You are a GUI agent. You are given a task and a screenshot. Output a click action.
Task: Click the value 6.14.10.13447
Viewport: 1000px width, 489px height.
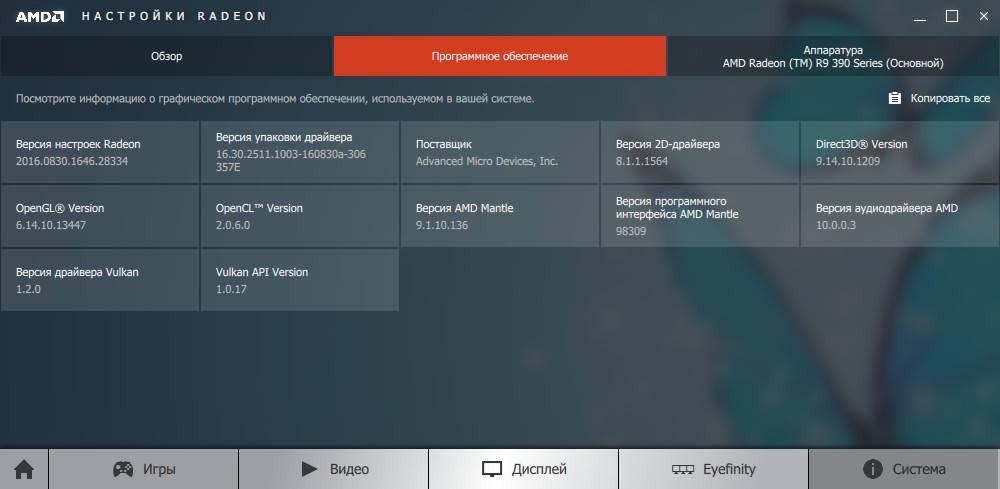click(51, 225)
